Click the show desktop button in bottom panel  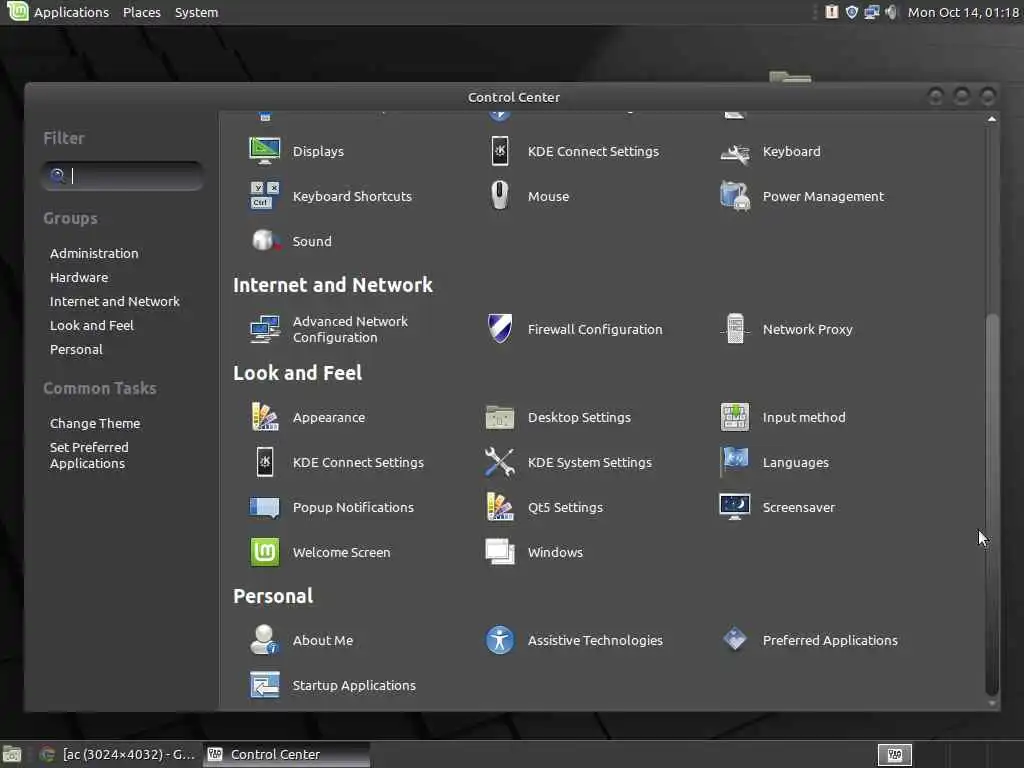point(12,755)
